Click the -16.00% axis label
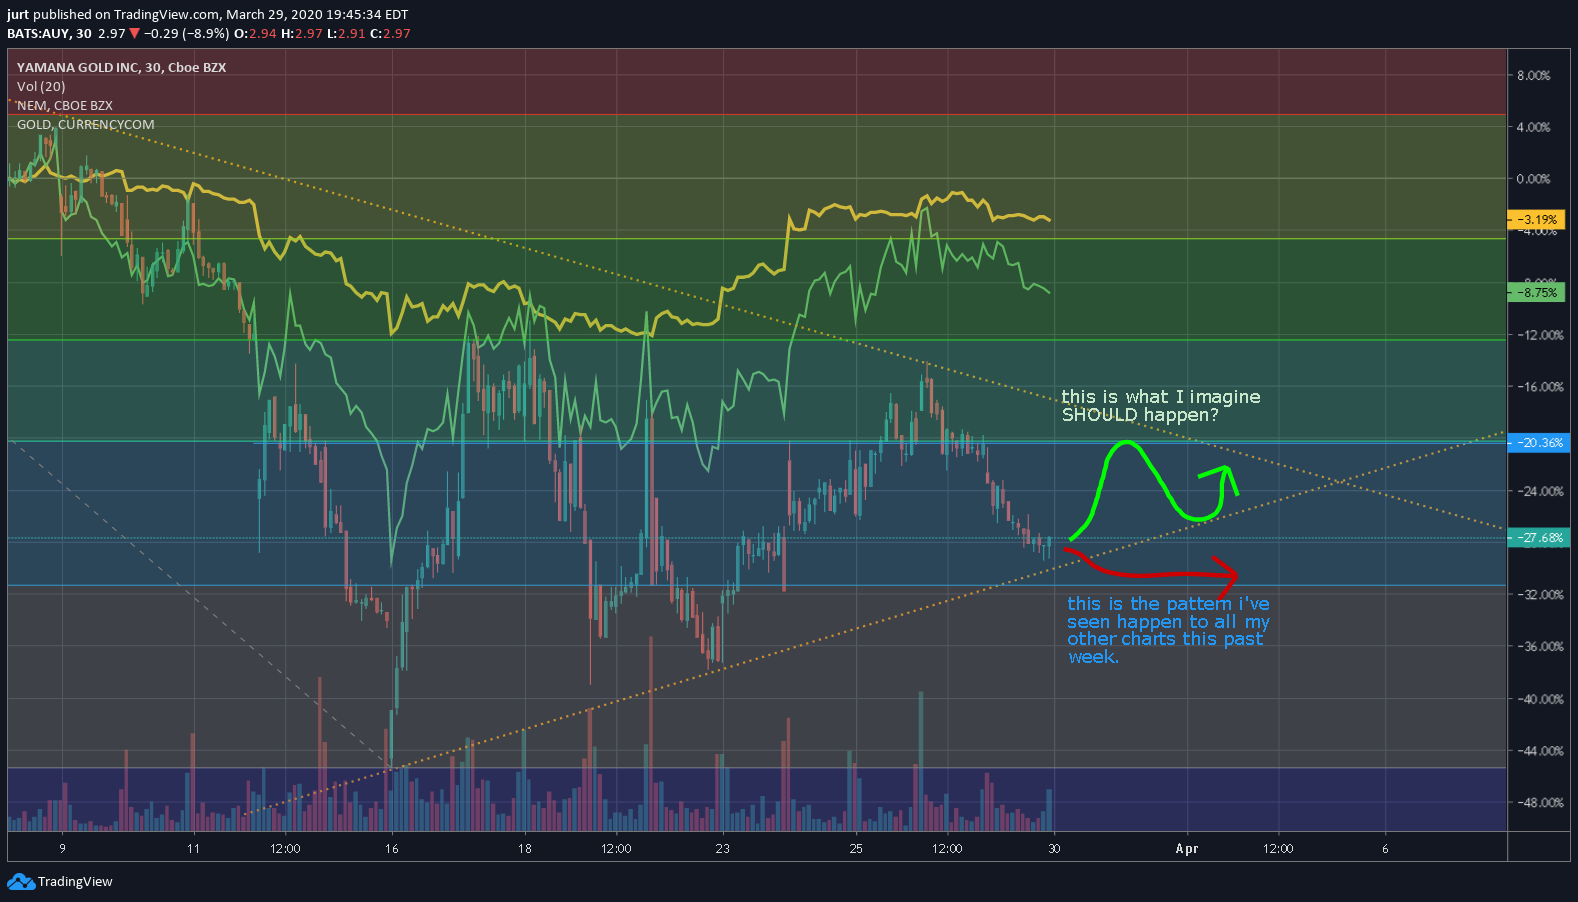This screenshot has width=1578, height=902. pyautogui.click(x=1538, y=387)
